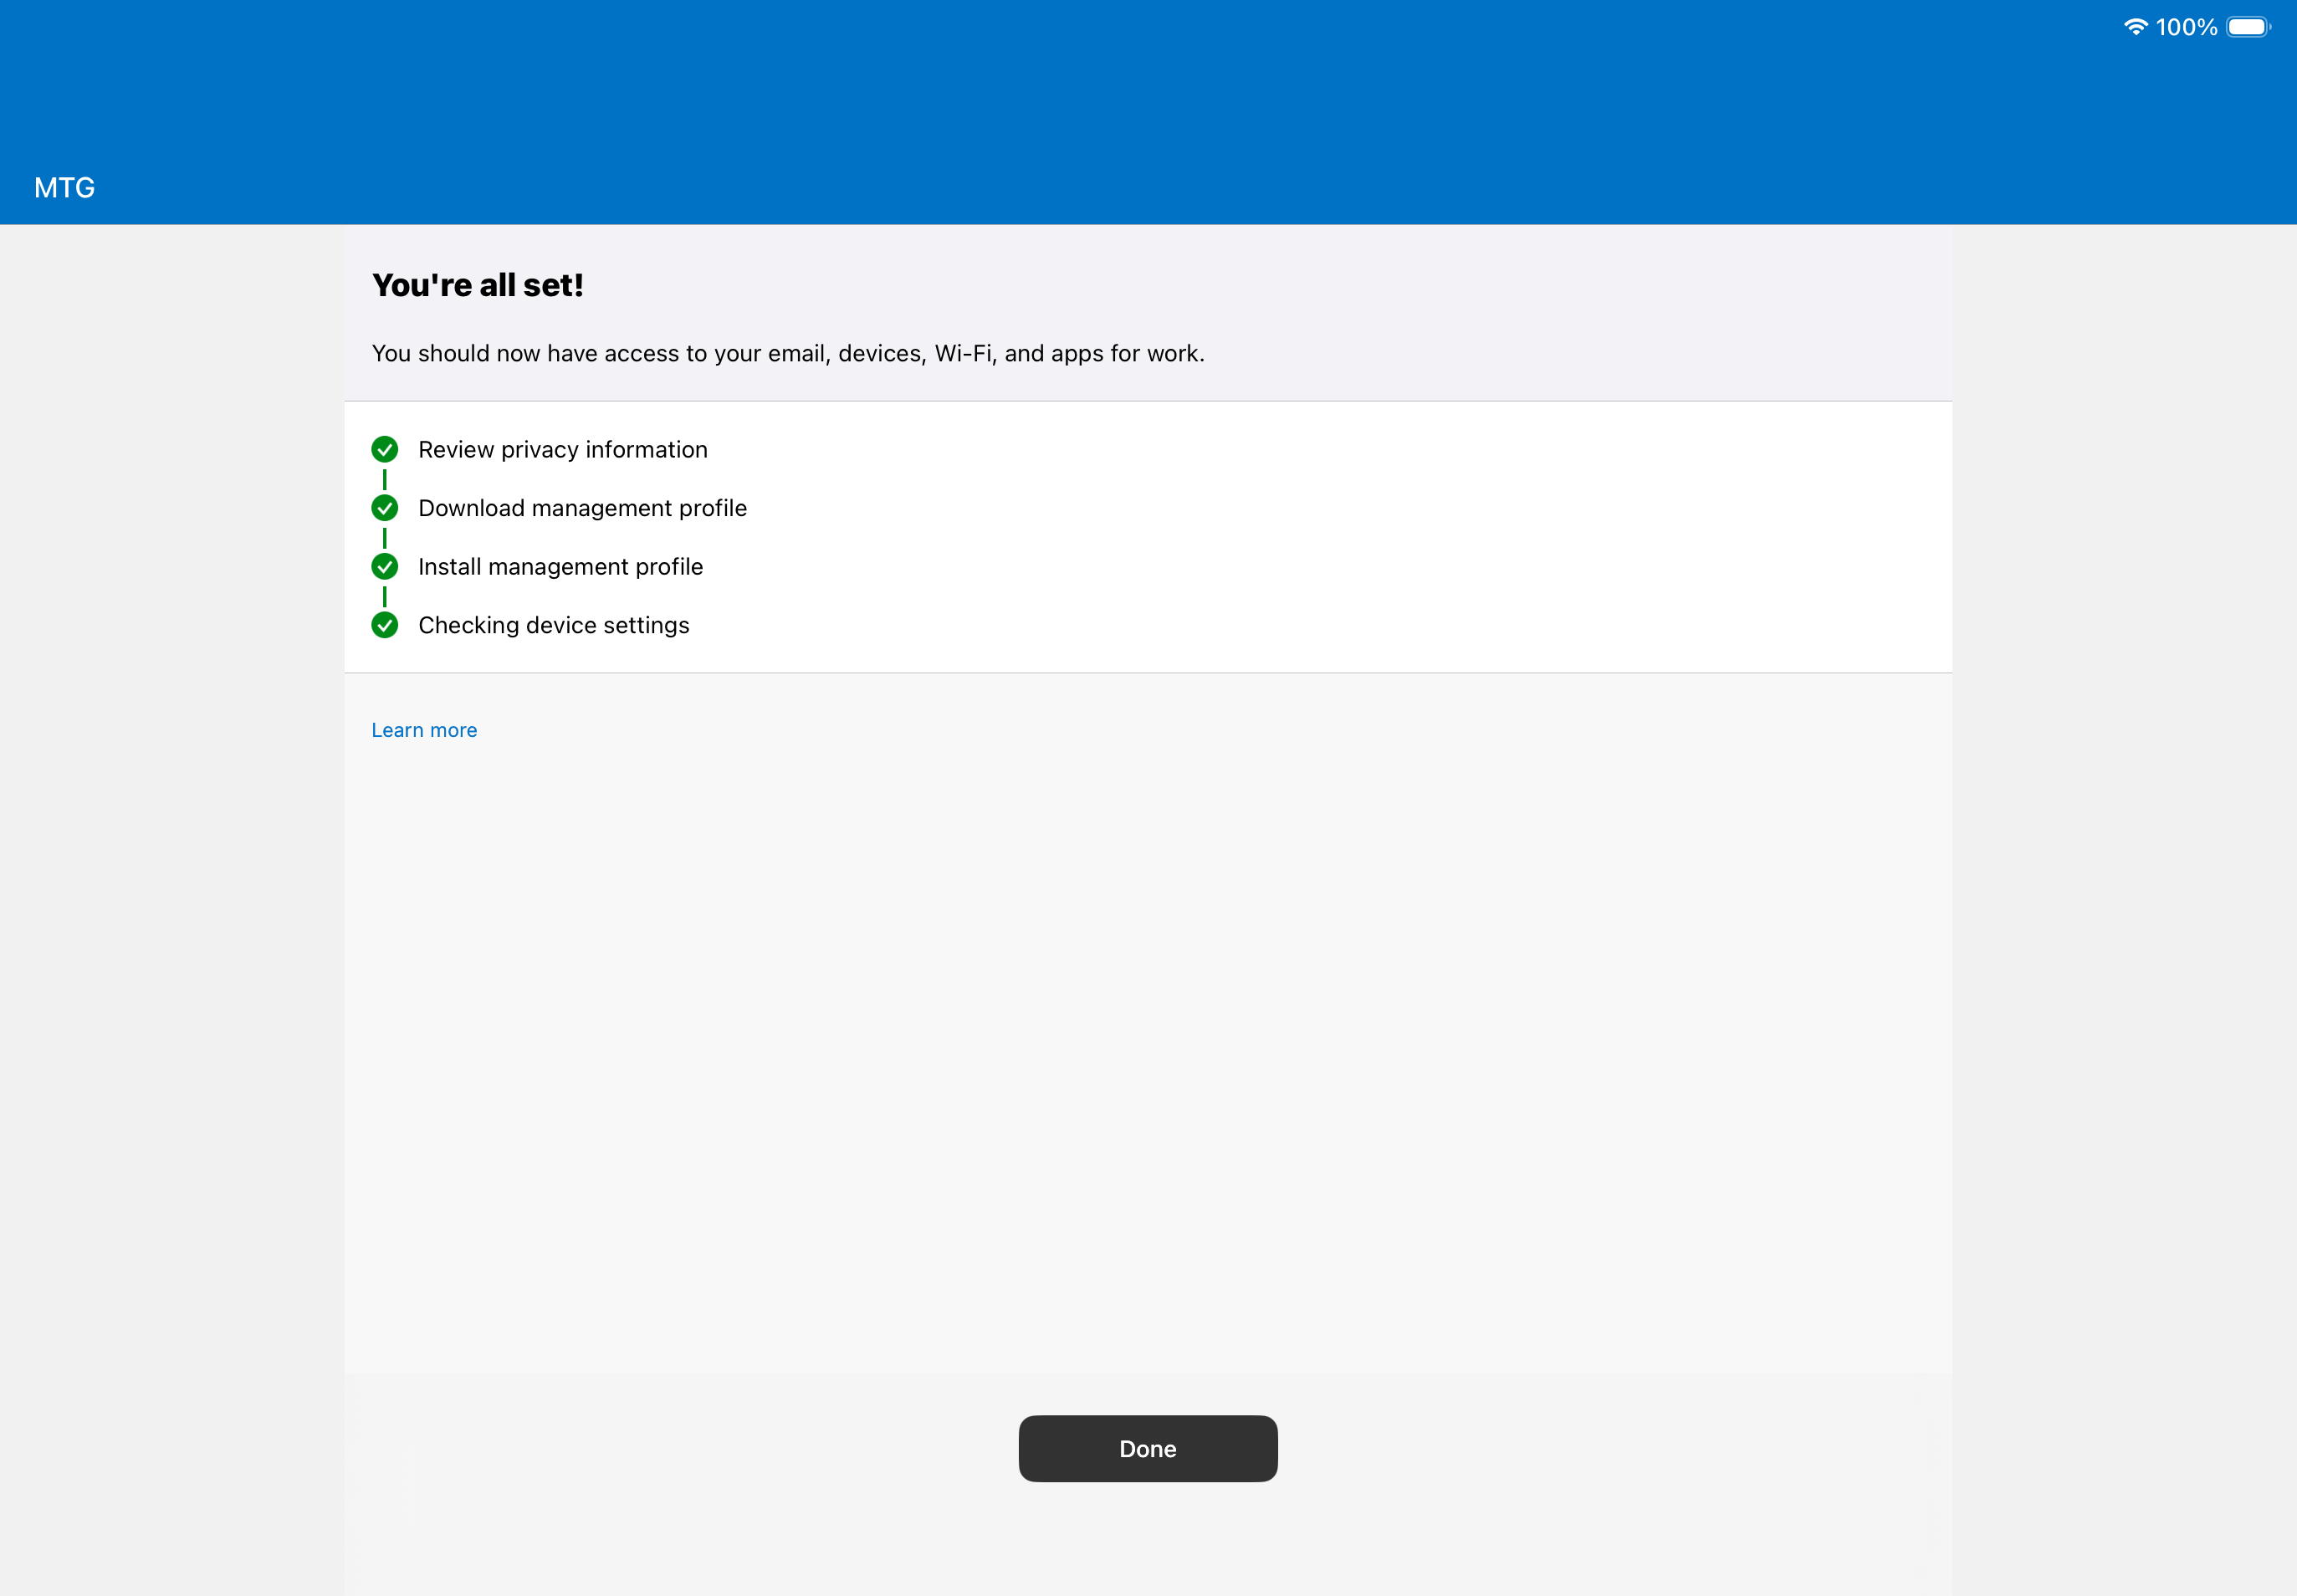The image size is (2297, 1596).
Task: Click the 100% battery percentage indicator
Action: pyautogui.click(x=2190, y=25)
